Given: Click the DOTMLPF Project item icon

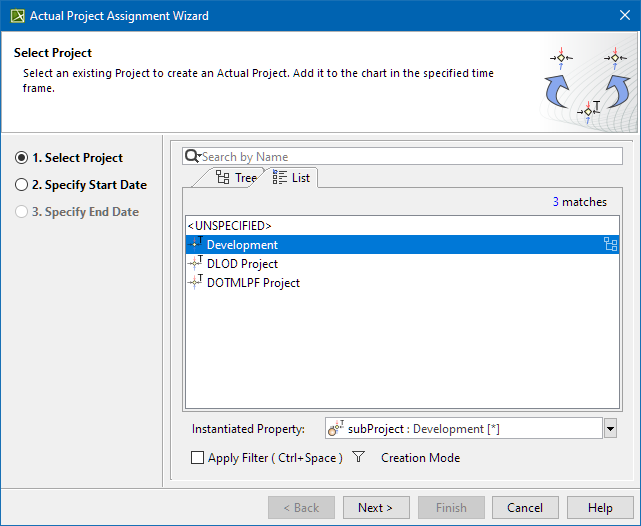Looking at the screenshot, I should [195, 282].
